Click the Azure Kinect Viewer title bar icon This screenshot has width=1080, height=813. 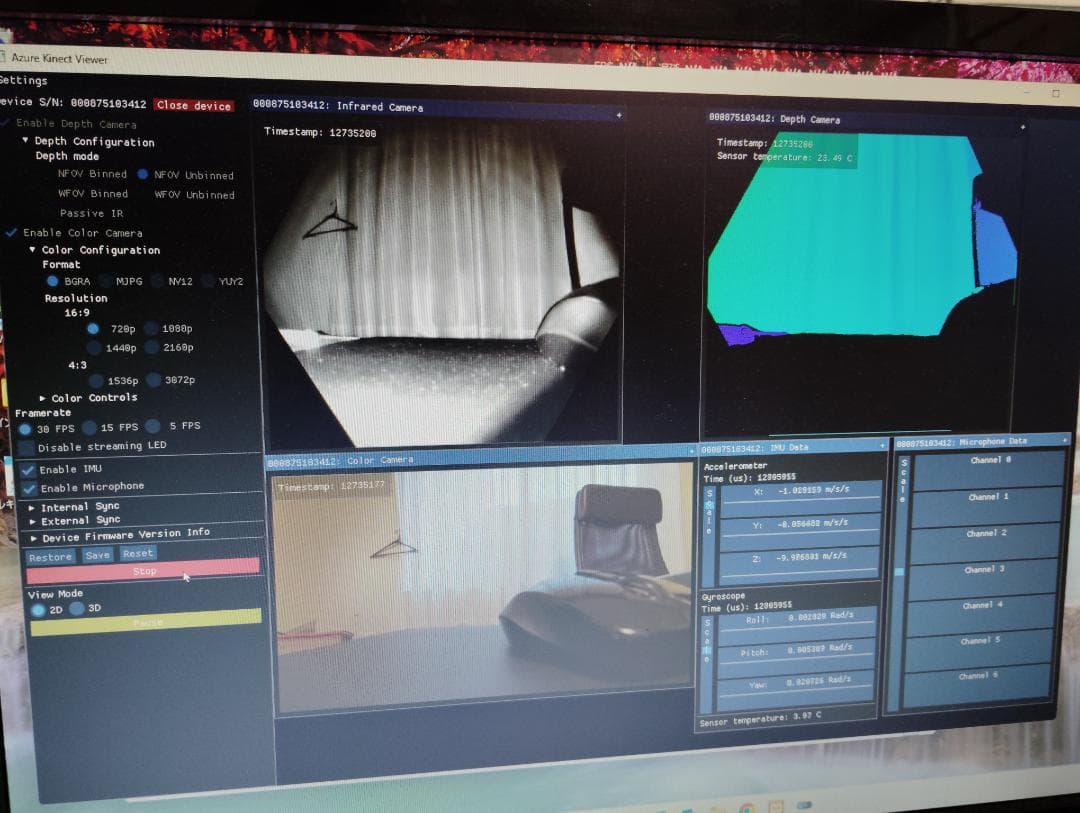(x=7, y=58)
